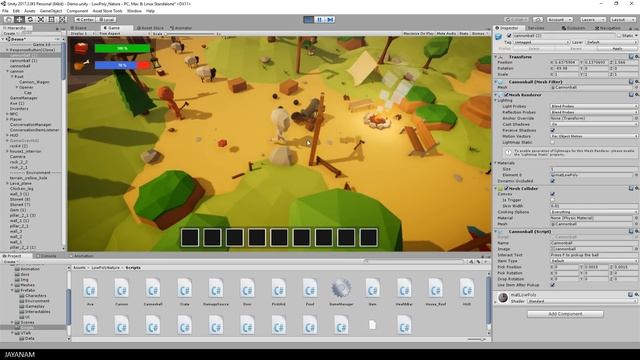This screenshot has width=640, height=360.
Task: Open the Axe C# script
Action: [x=90, y=289]
